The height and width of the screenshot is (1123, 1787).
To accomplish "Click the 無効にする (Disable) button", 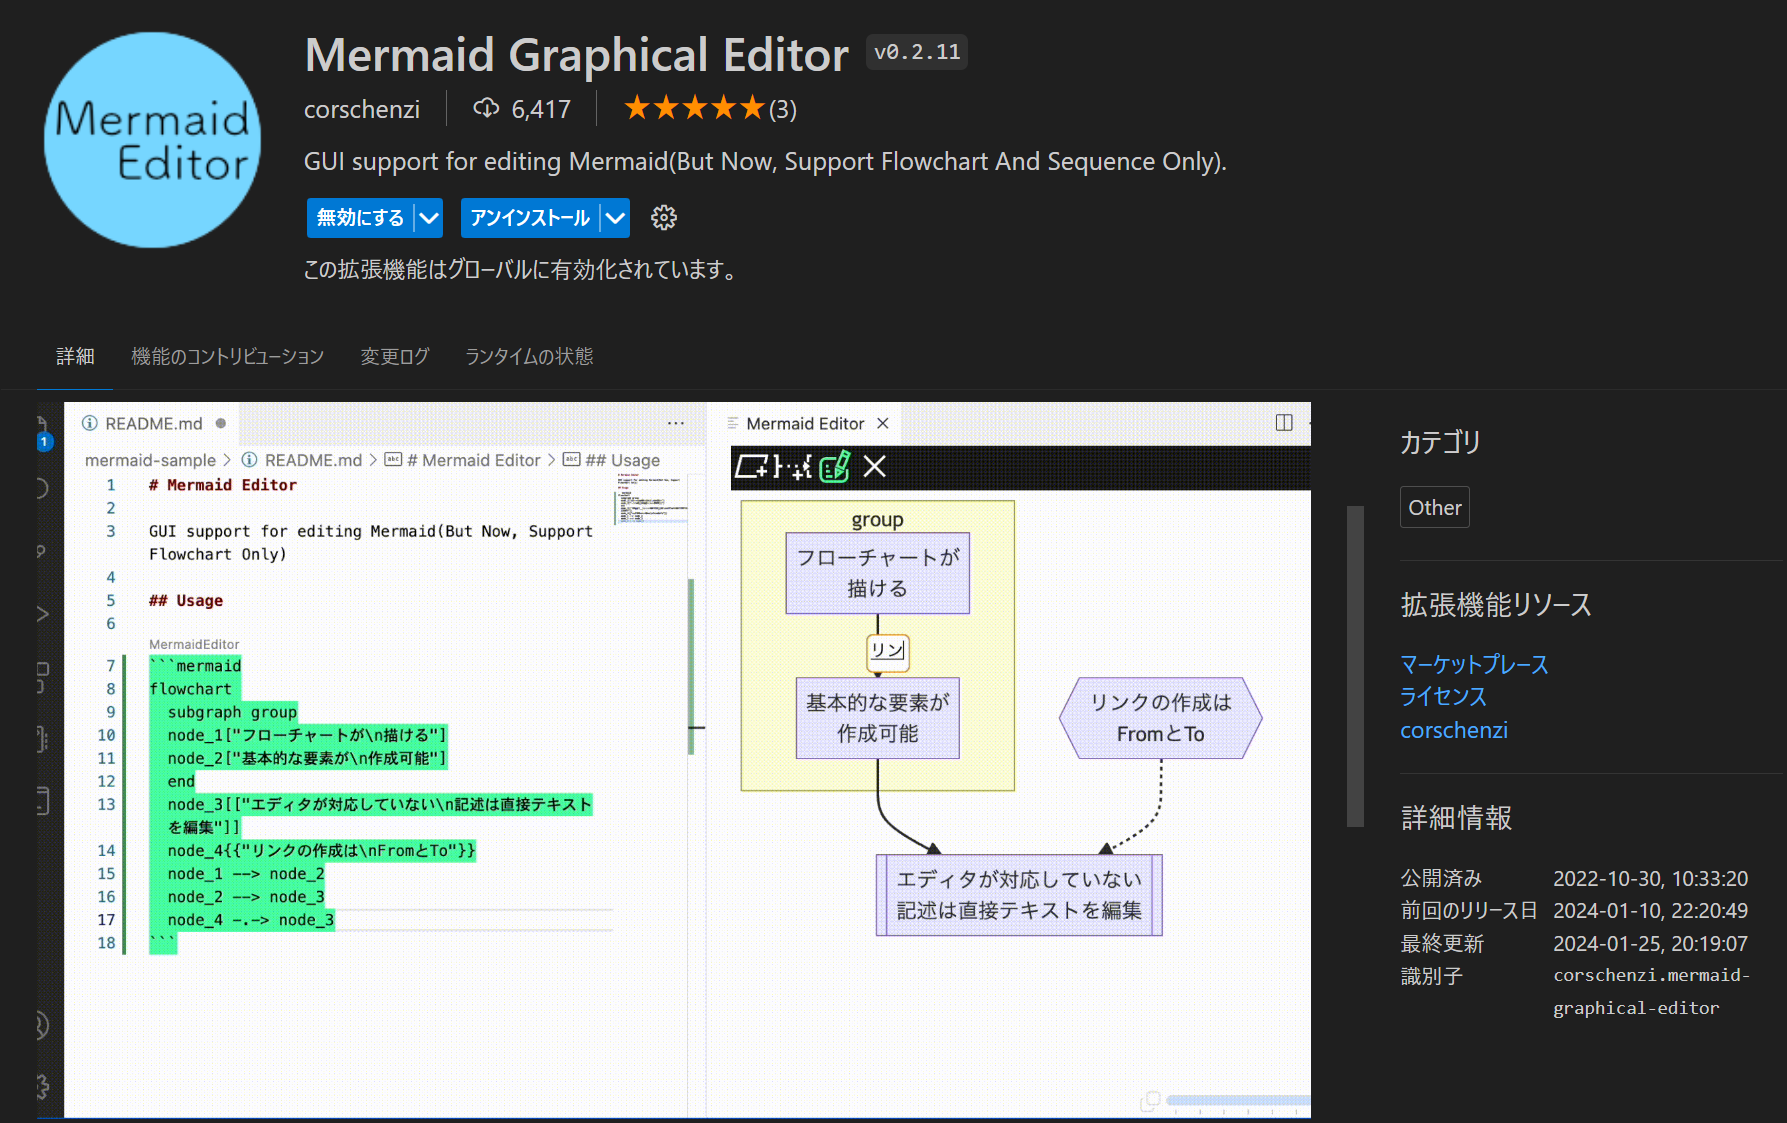I will (x=361, y=218).
